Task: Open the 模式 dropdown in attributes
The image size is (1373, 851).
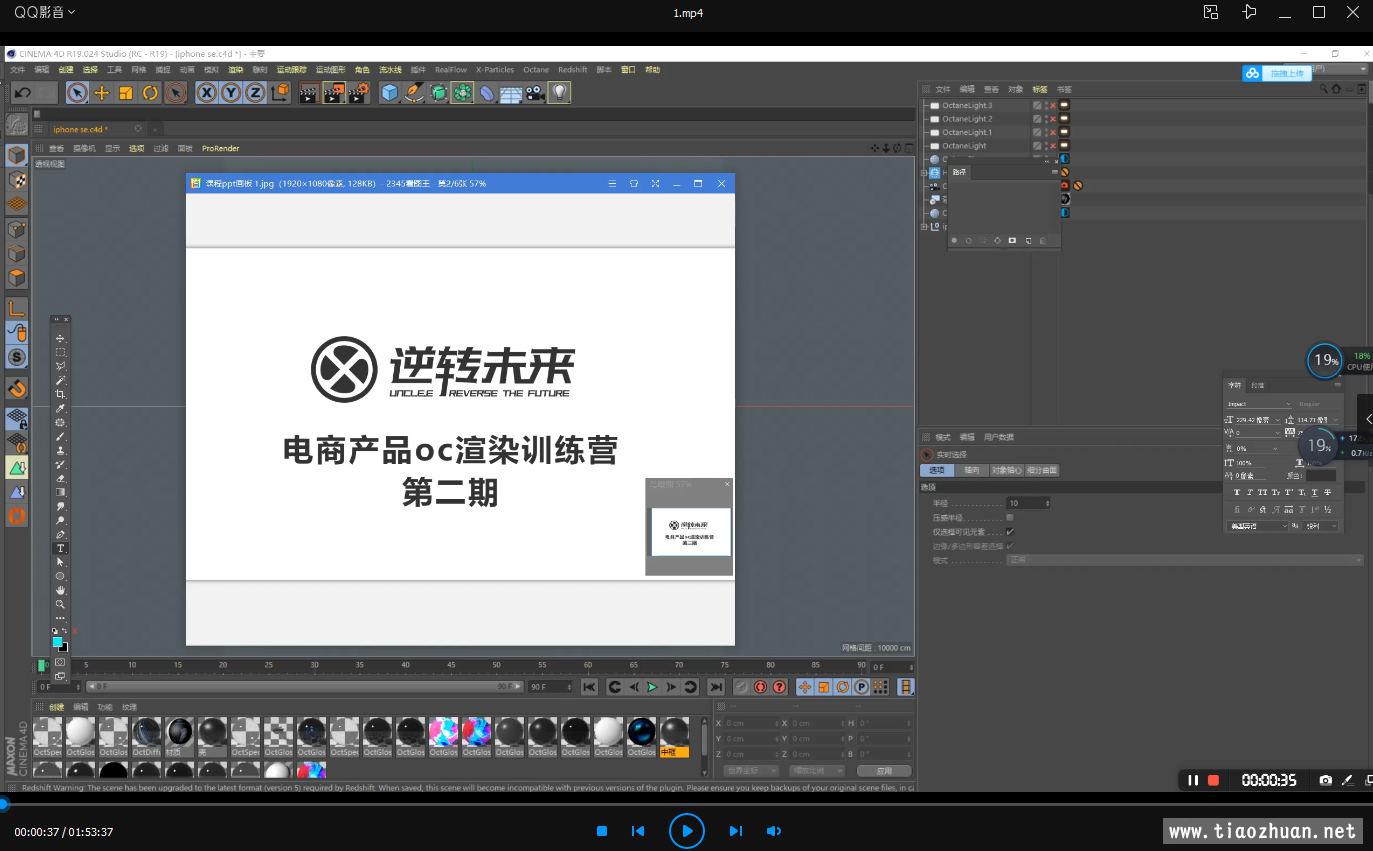Action: pyautogui.click(x=1185, y=560)
